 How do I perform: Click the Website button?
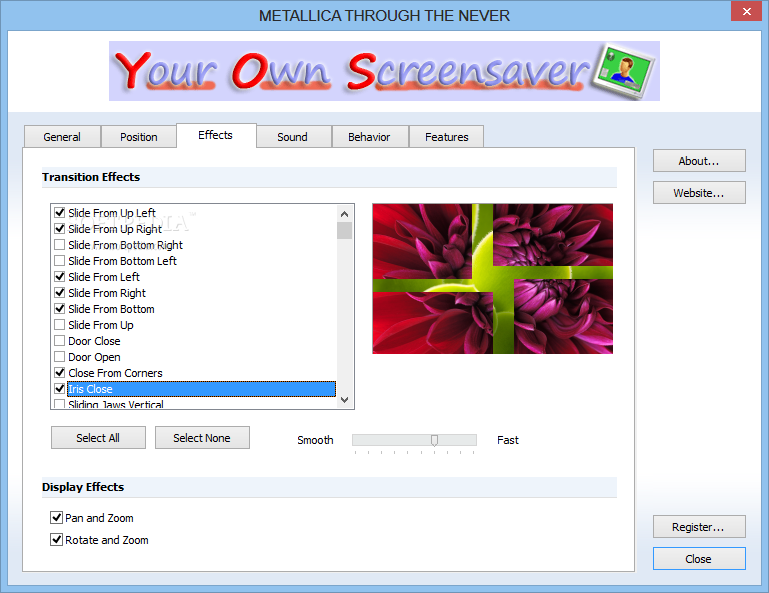(x=699, y=193)
